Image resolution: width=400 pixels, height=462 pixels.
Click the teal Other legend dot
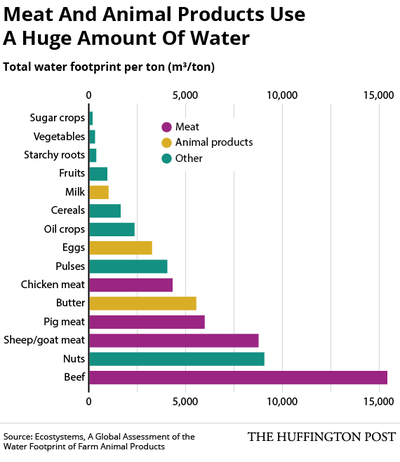(166, 158)
